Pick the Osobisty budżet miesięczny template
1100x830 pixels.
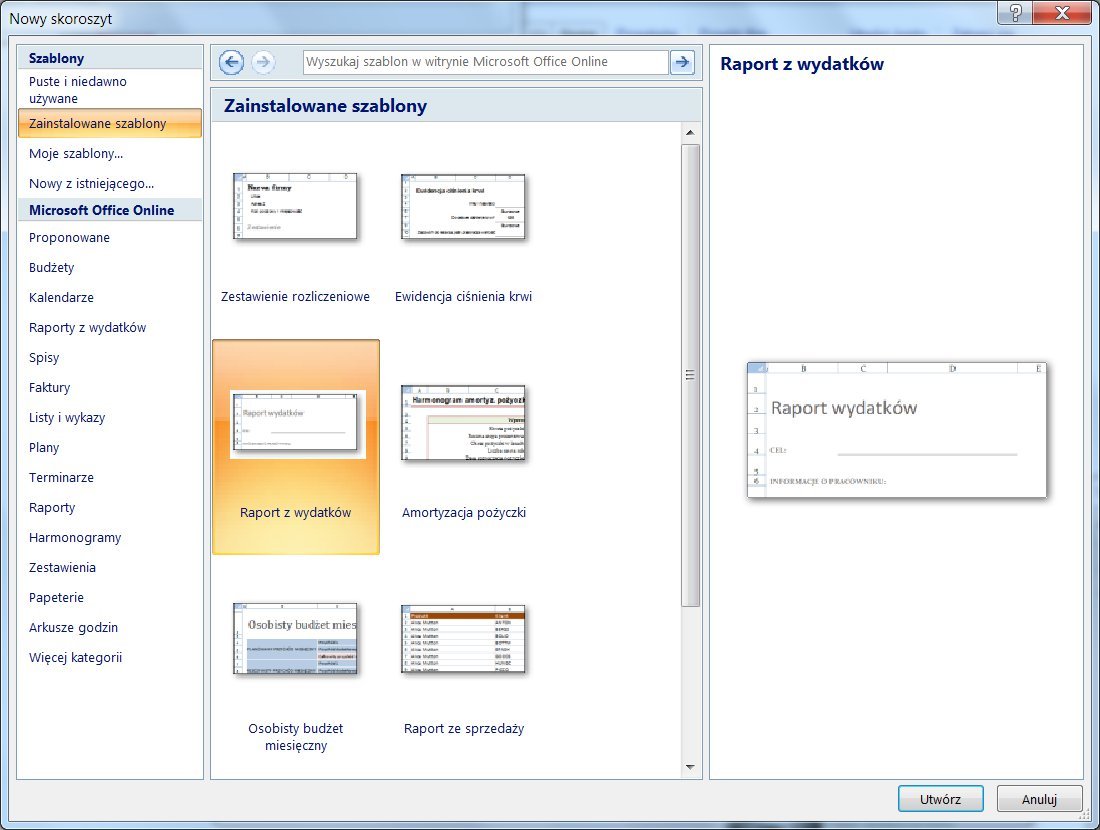pos(295,639)
